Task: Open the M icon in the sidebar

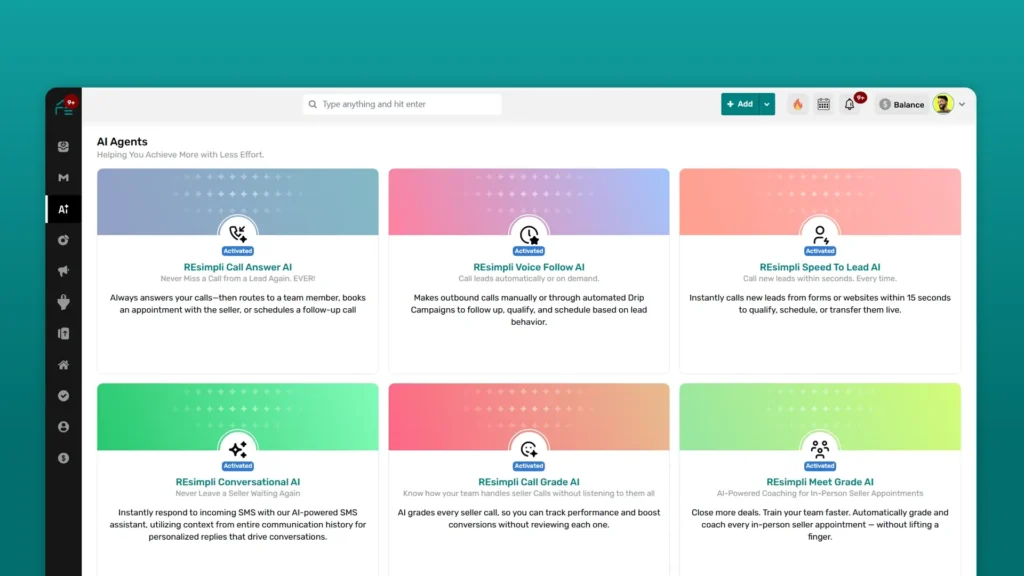Action: pyautogui.click(x=63, y=178)
